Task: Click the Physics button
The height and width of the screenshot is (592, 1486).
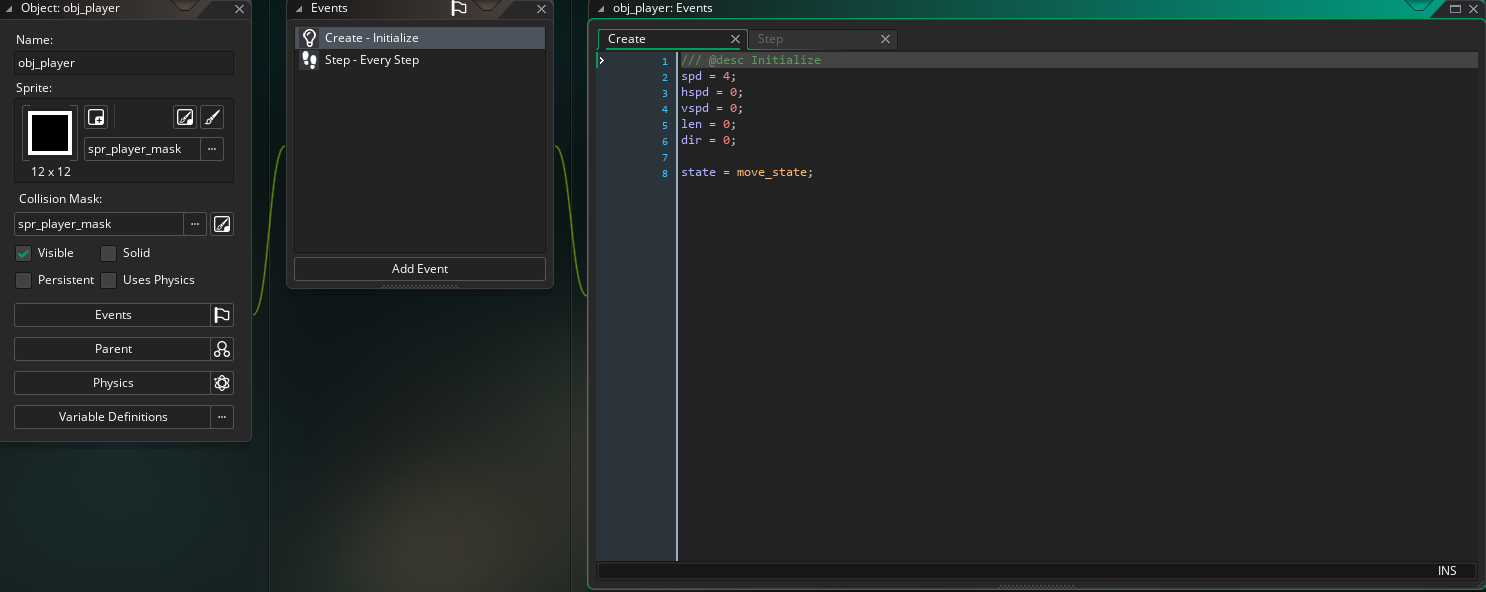Action: pyautogui.click(x=112, y=383)
